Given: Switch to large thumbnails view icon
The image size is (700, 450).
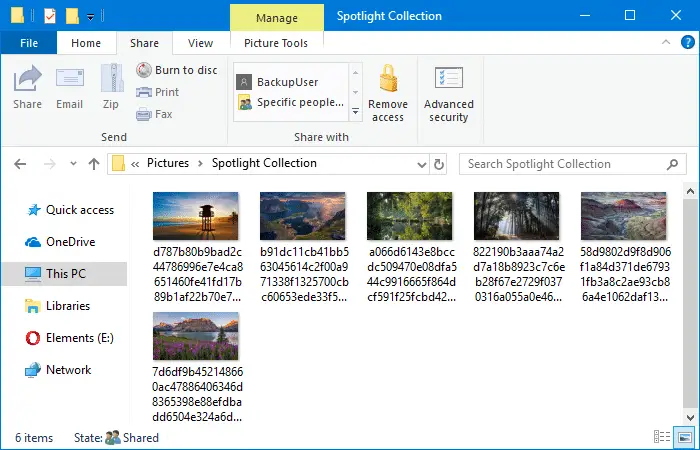Looking at the screenshot, I should tap(685, 437).
